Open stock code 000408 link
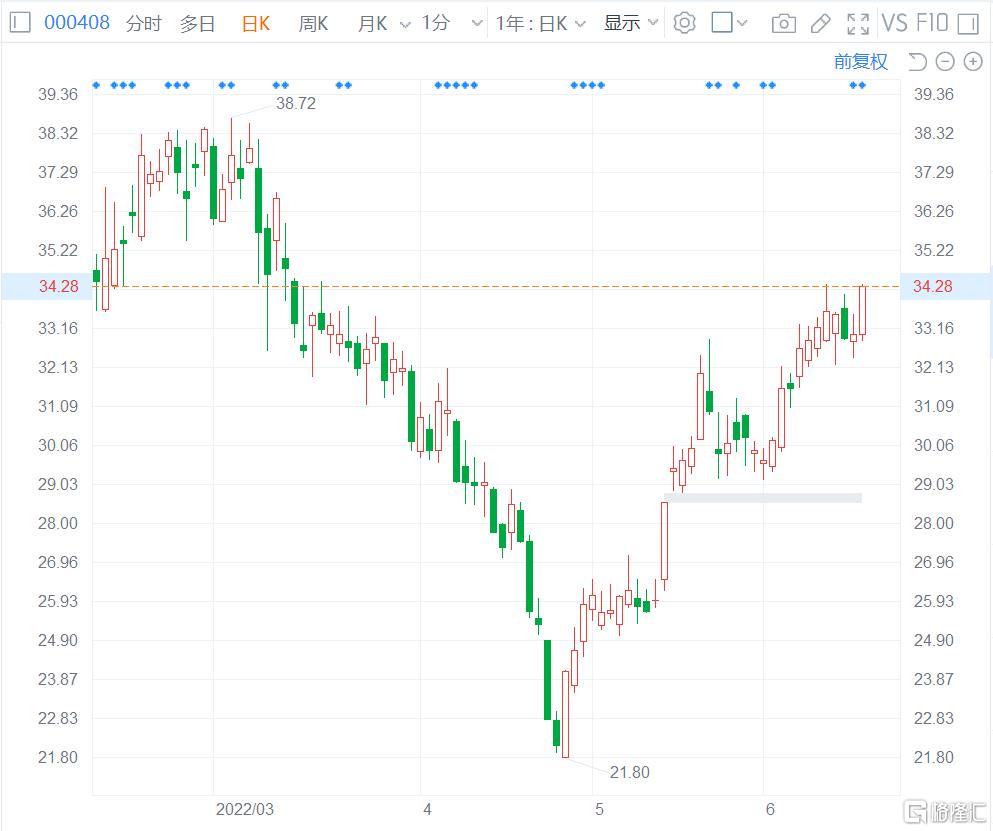Image resolution: width=993 pixels, height=831 pixels. tap(77, 23)
